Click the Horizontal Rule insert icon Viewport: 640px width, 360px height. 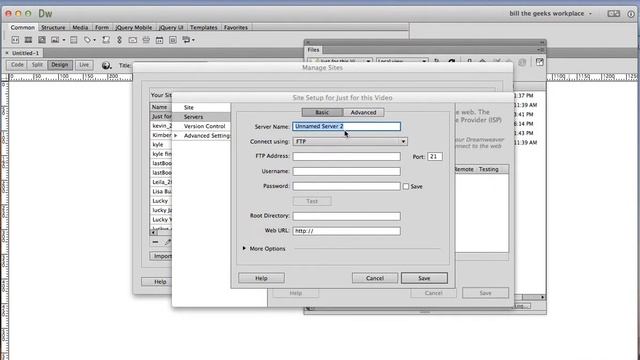point(146,40)
